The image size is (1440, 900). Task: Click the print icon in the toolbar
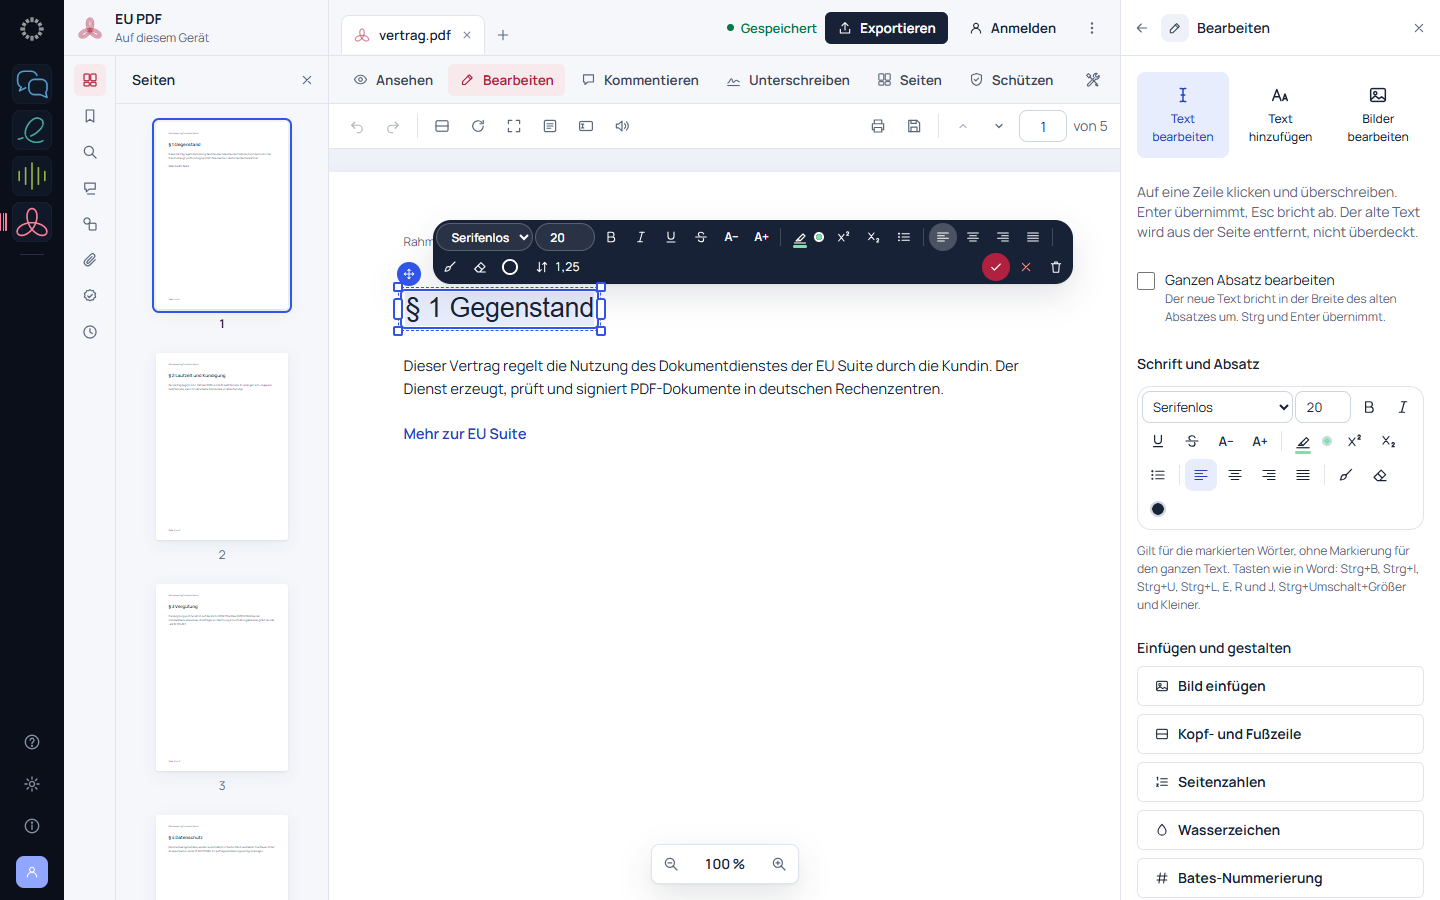click(878, 126)
